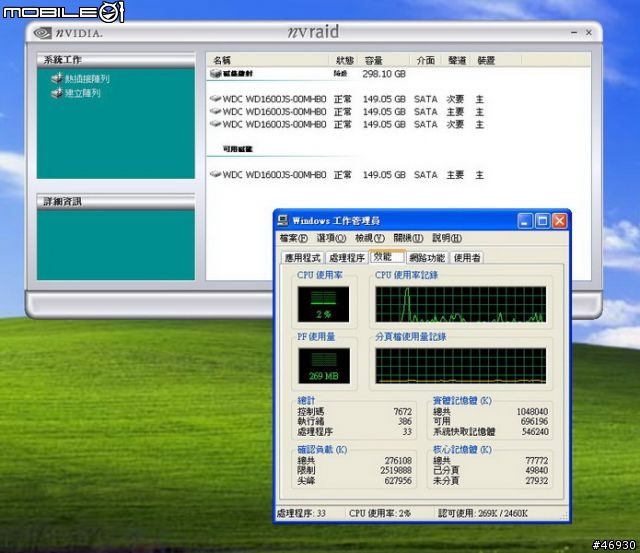Click the 詳細資訊 panel header

click(116, 201)
